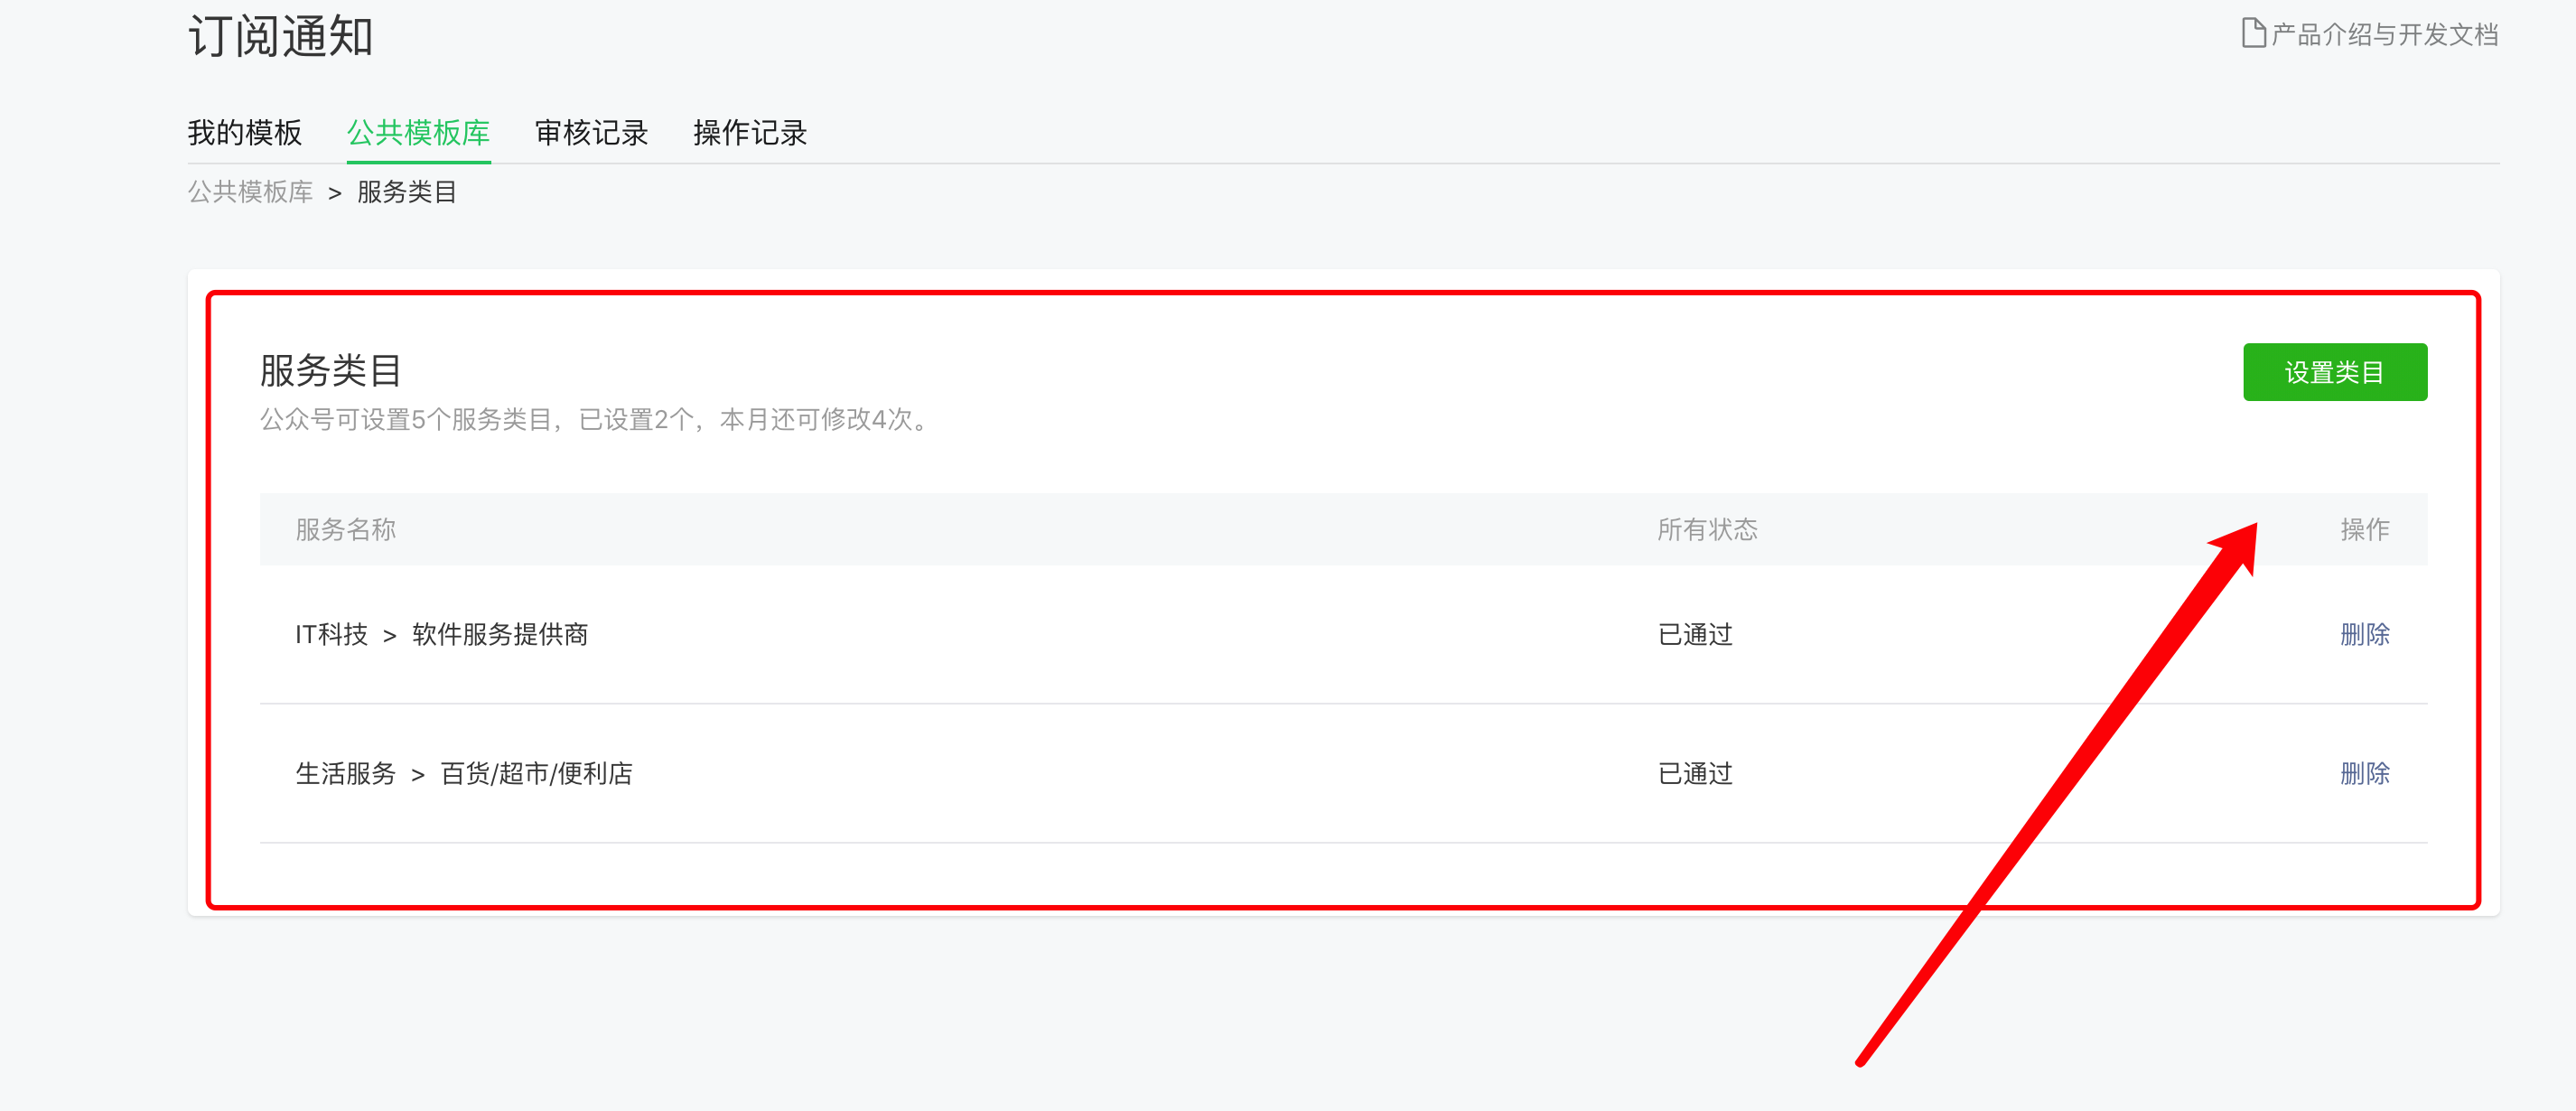Click the 所有状态 column header
The width and height of the screenshot is (2576, 1111).
tap(1707, 529)
